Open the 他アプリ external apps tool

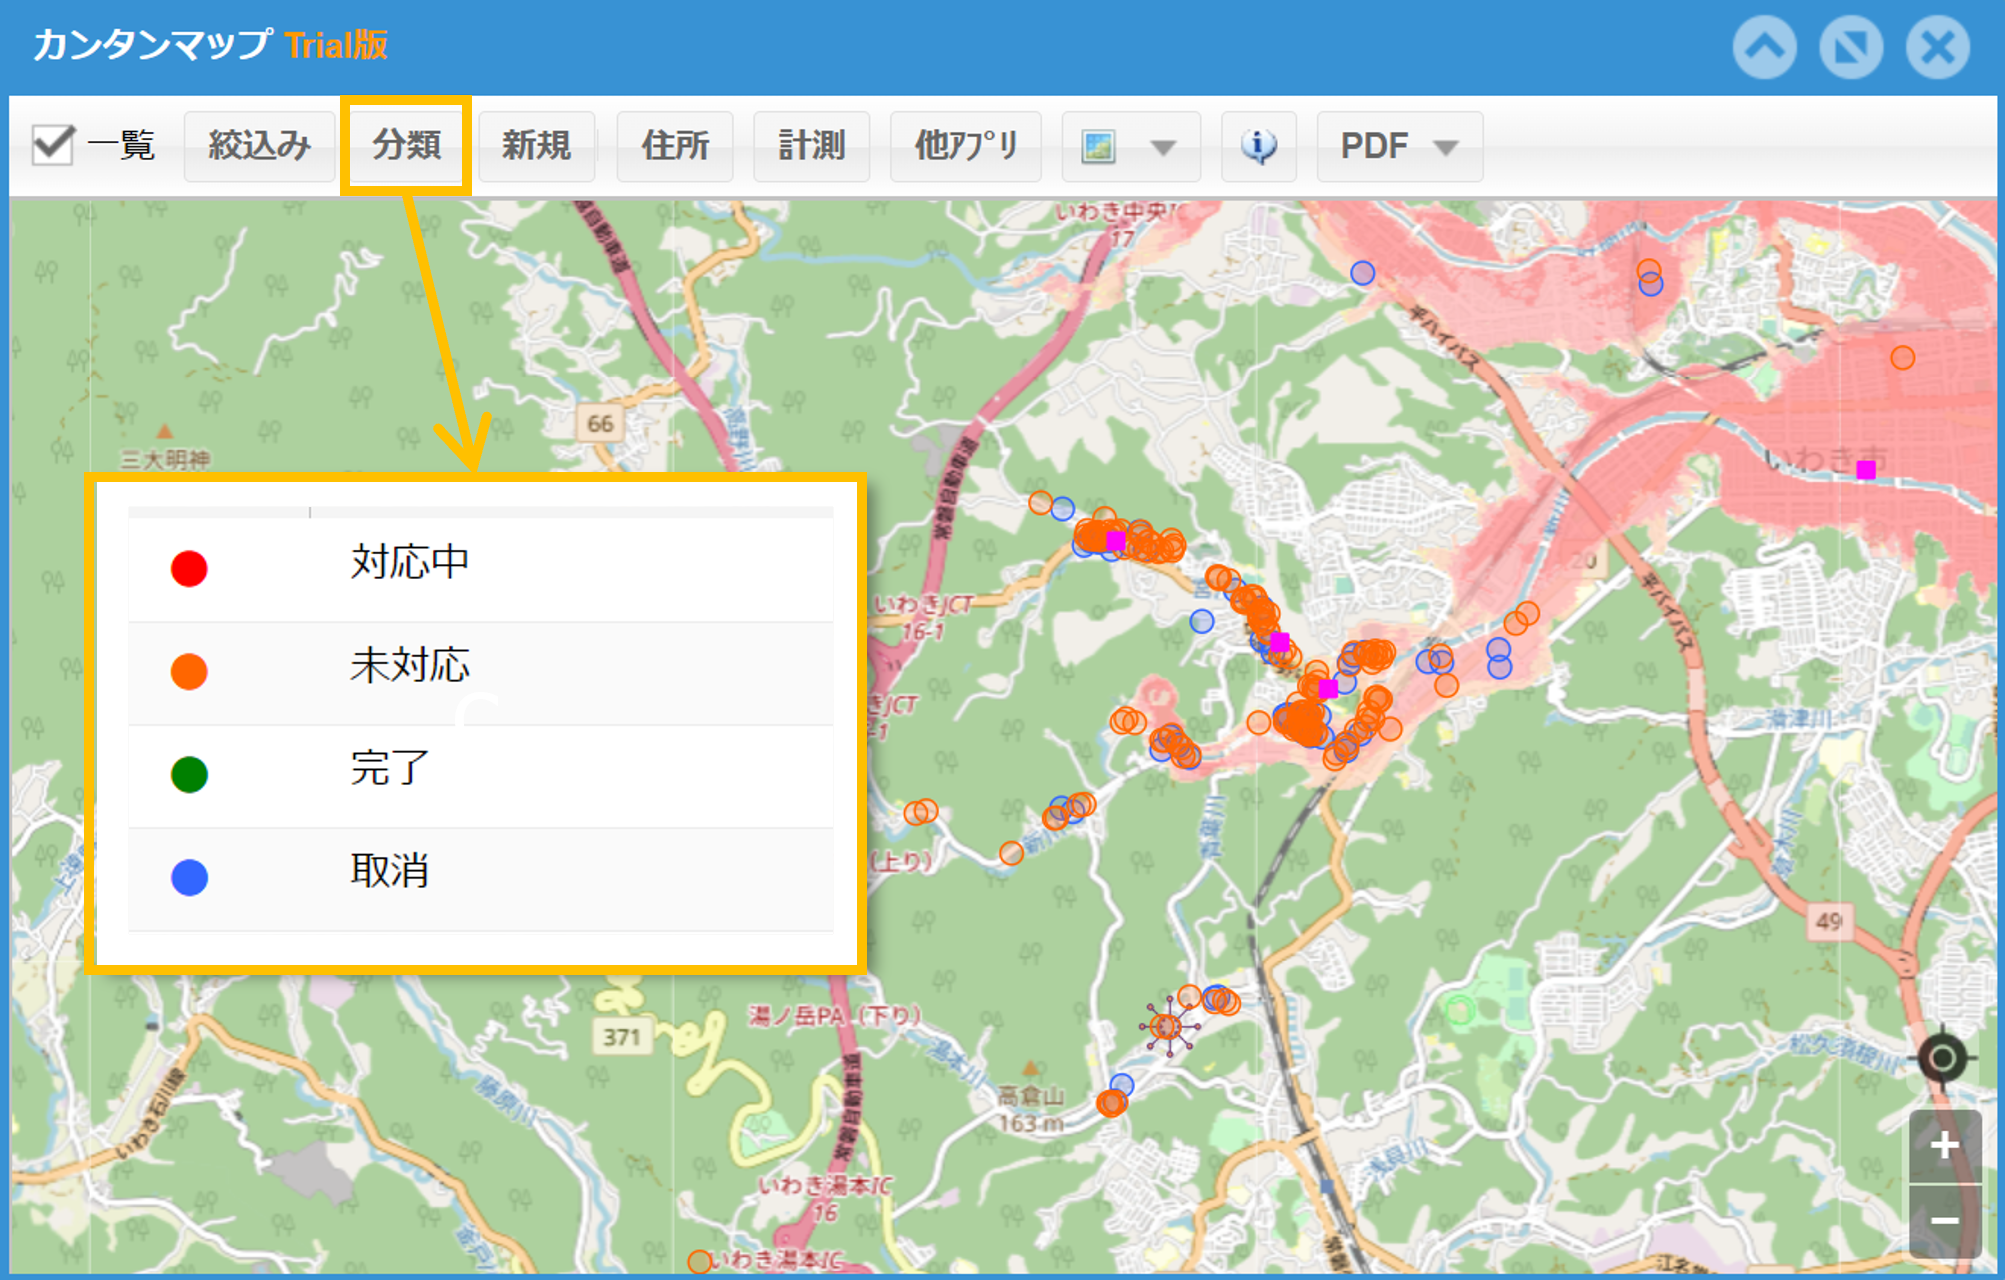[964, 146]
